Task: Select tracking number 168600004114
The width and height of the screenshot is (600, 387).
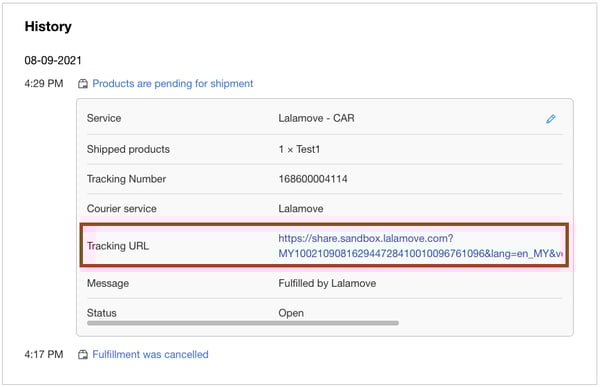Action: pos(313,179)
